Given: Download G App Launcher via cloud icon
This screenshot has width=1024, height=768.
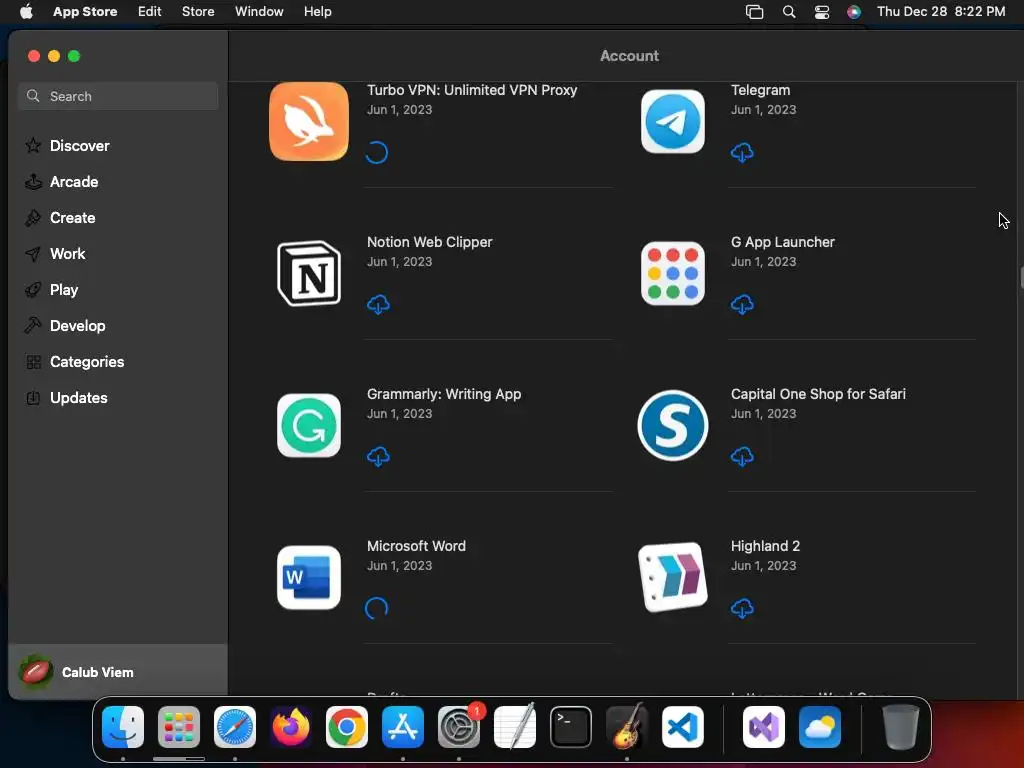Looking at the screenshot, I should (742, 305).
